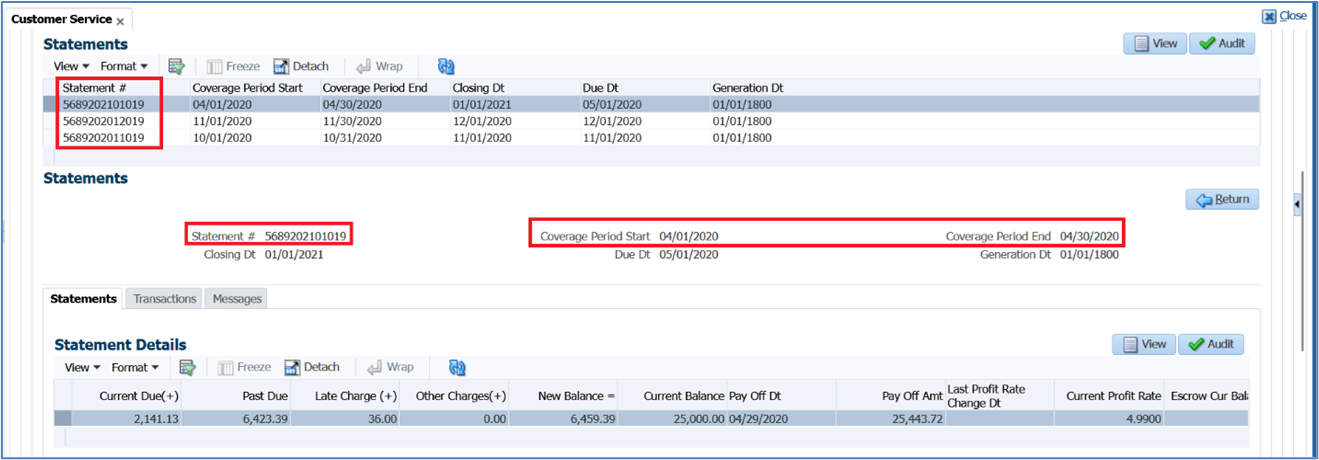Click coverage start 10/01/2020 cell

[222, 137]
